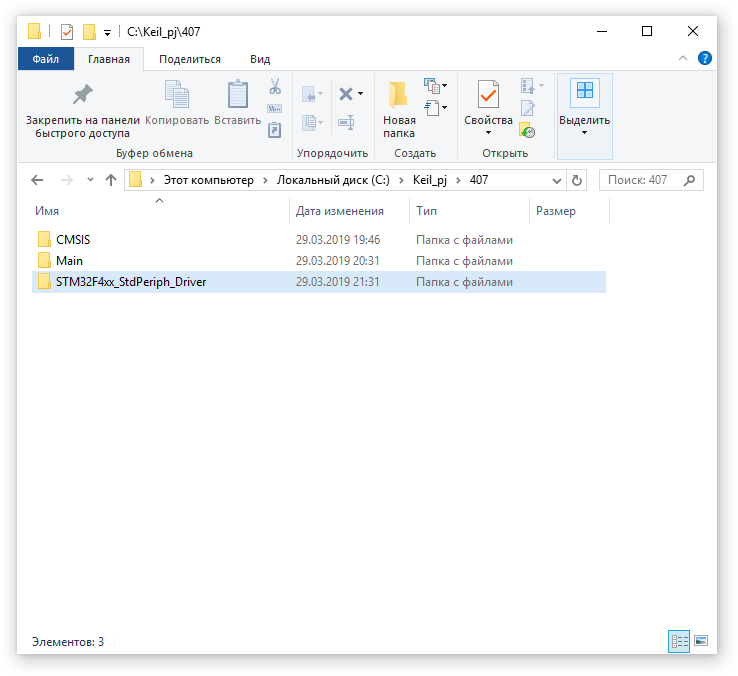
Task: Click the New item icon in ribbon
Action: coord(432,86)
